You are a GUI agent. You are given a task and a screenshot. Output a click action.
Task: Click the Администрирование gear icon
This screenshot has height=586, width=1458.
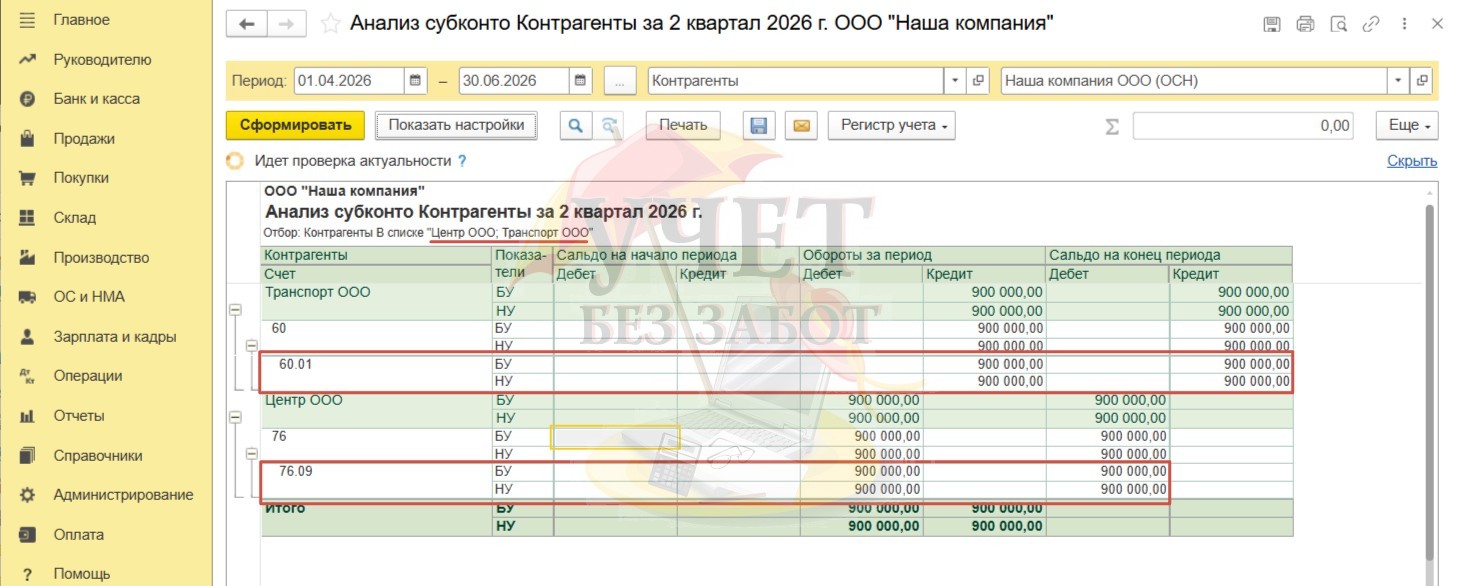click(x=28, y=495)
